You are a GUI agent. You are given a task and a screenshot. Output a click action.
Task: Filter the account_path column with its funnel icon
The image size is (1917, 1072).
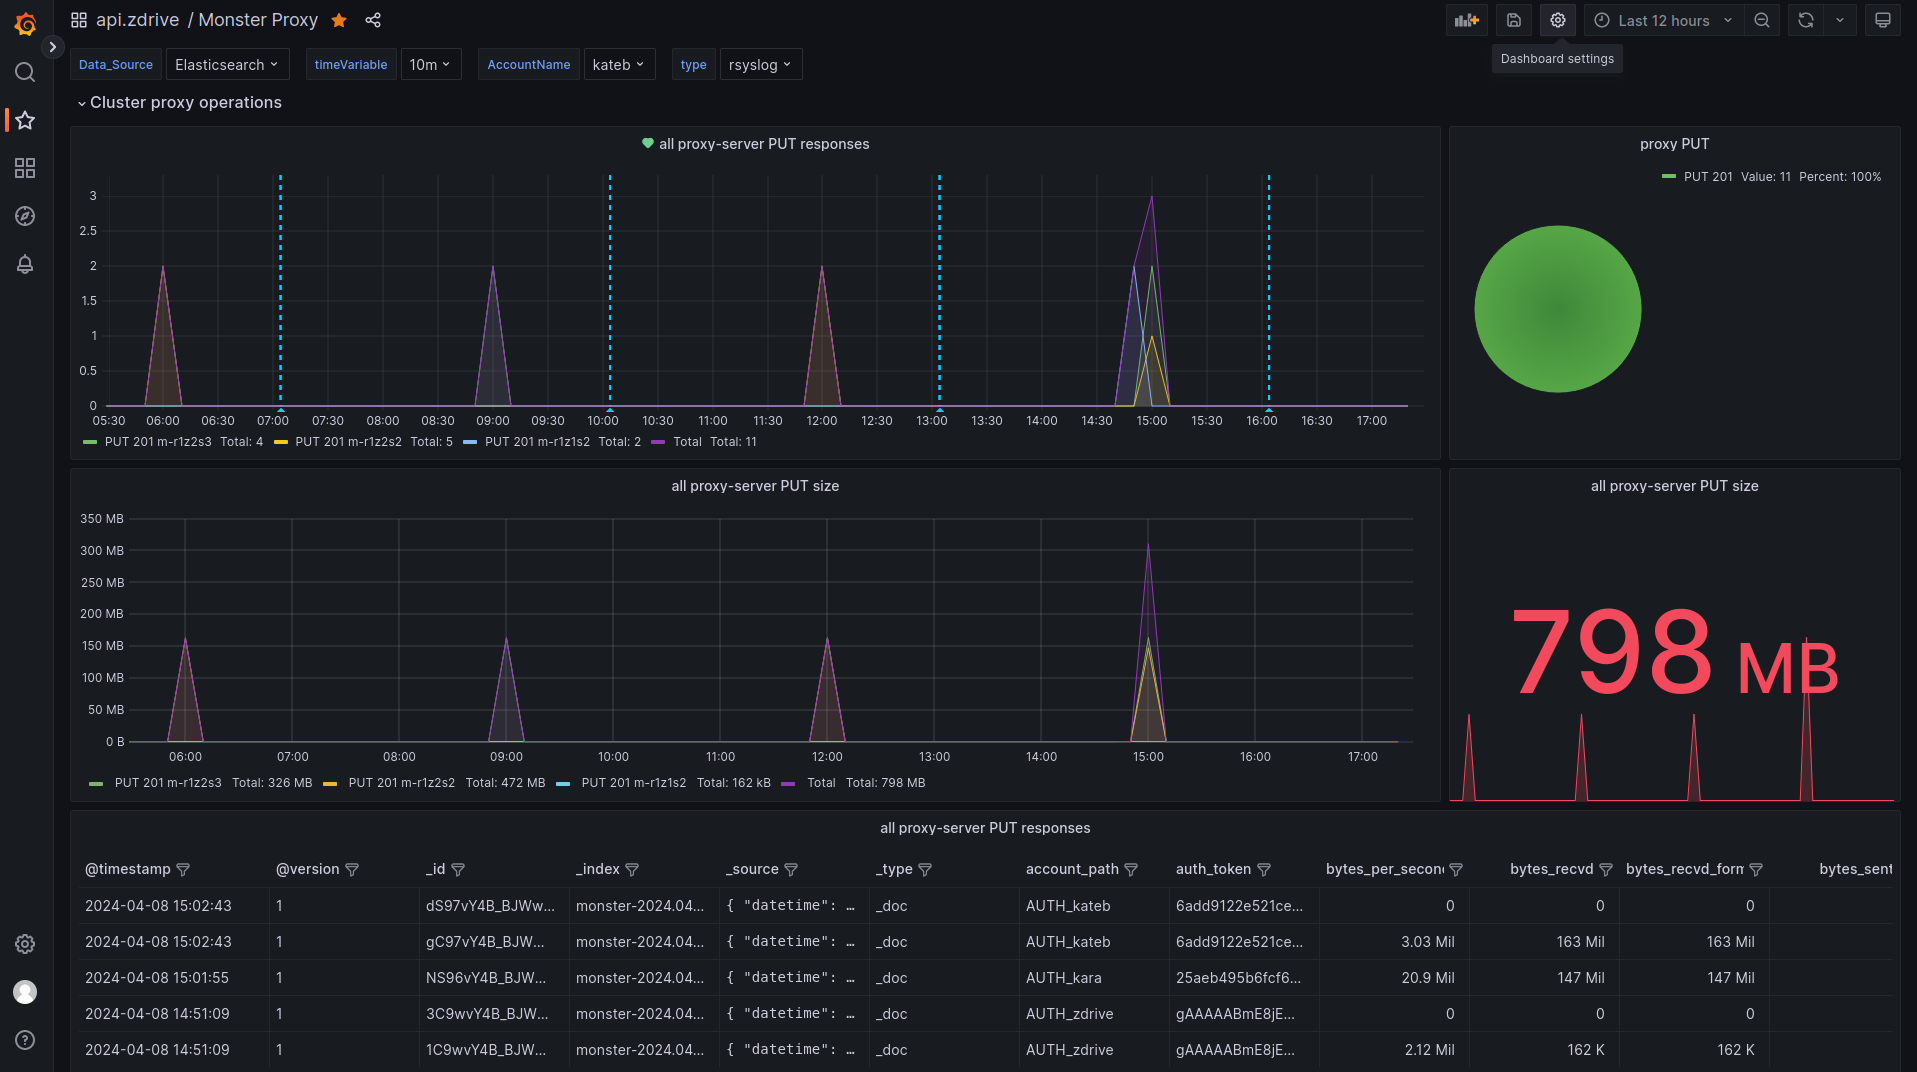pos(1131,870)
